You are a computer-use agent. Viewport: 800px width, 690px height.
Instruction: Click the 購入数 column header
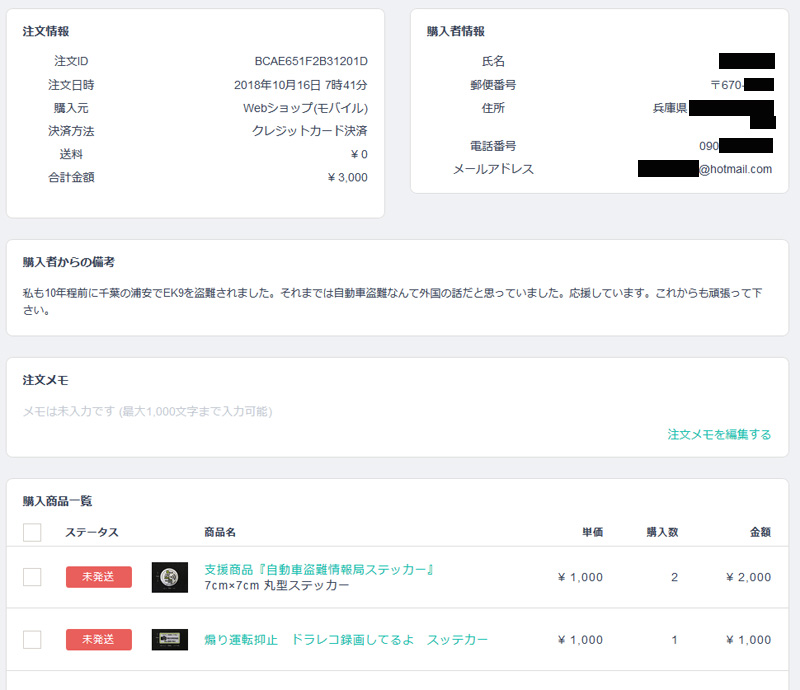(x=663, y=532)
